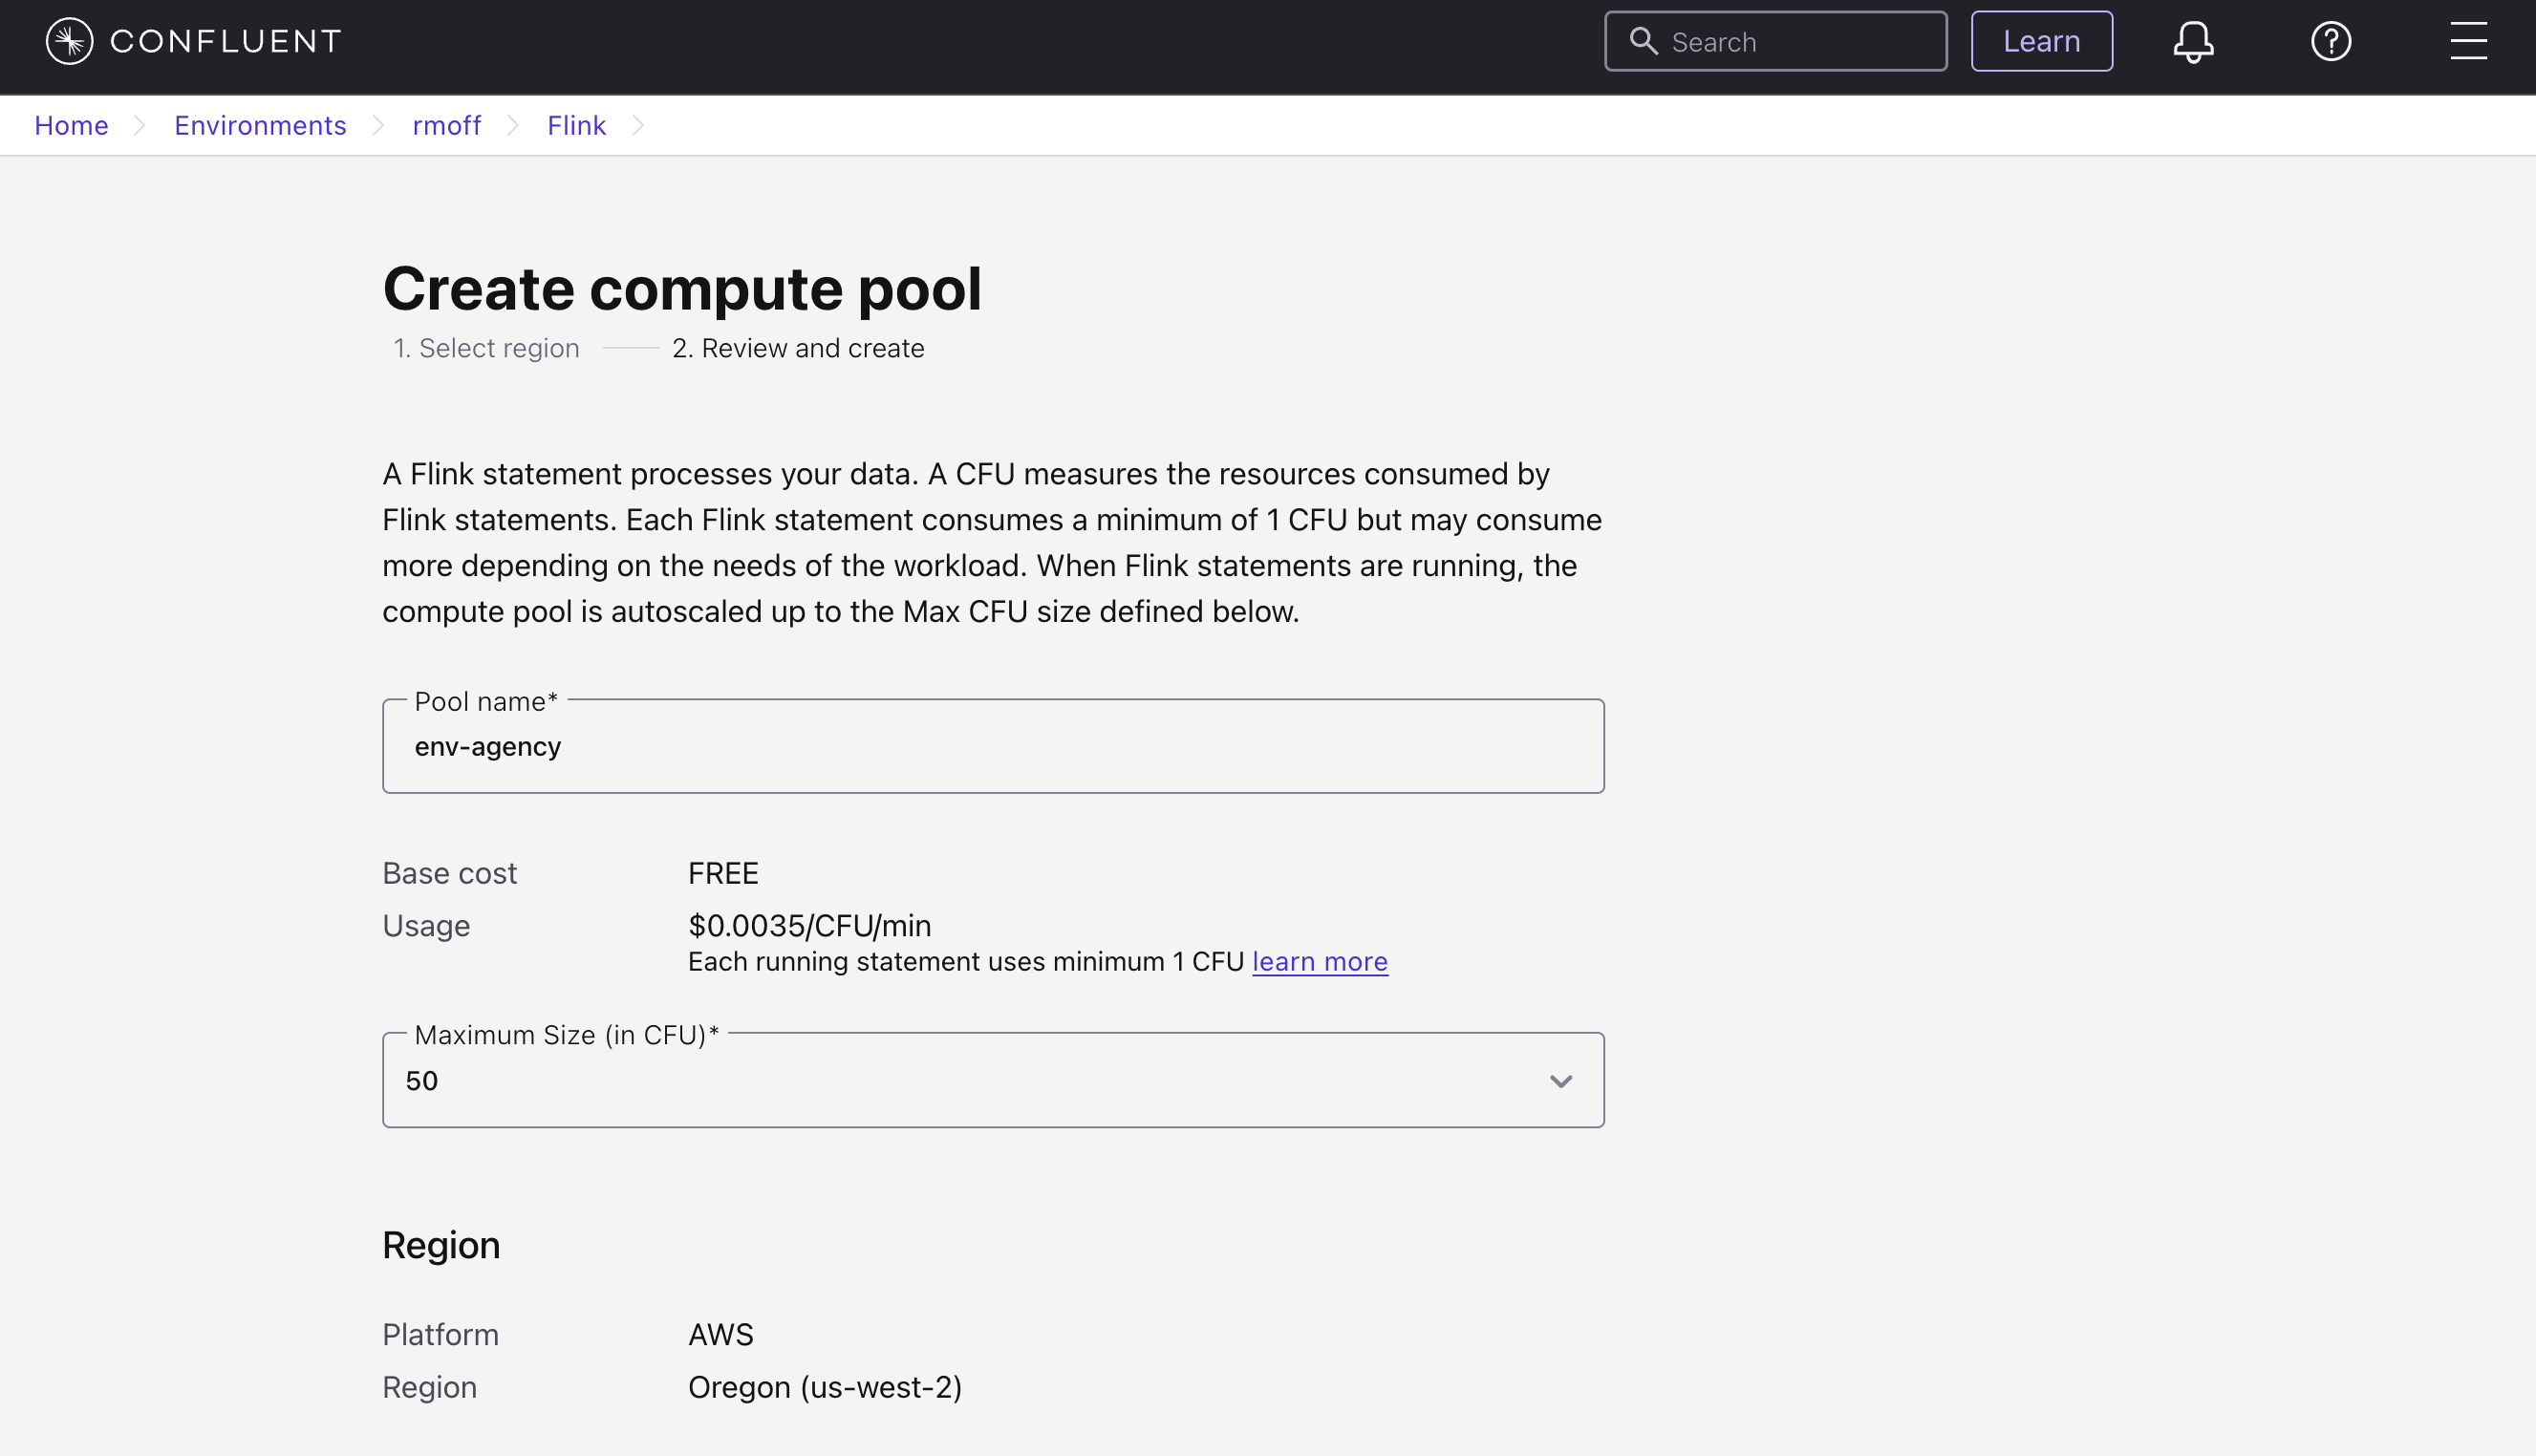The width and height of the screenshot is (2536, 1456).
Task: Open the learn more link
Action: 1319,961
